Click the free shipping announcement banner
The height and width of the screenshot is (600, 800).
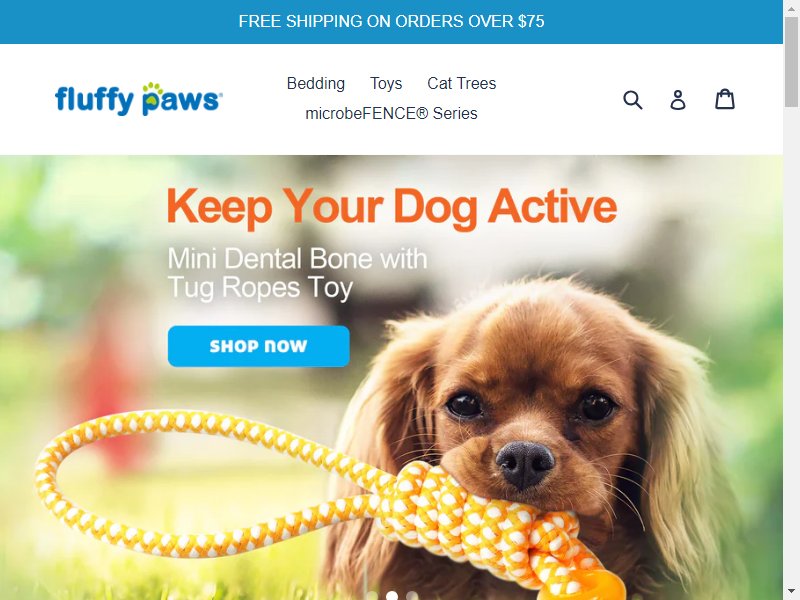391,21
